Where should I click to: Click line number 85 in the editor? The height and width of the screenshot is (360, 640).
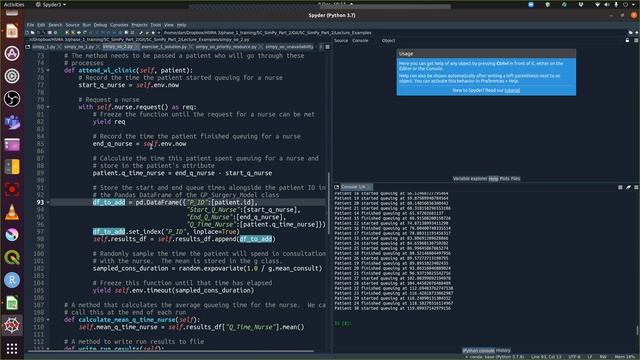pyautogui.click(x=40, y=144)
